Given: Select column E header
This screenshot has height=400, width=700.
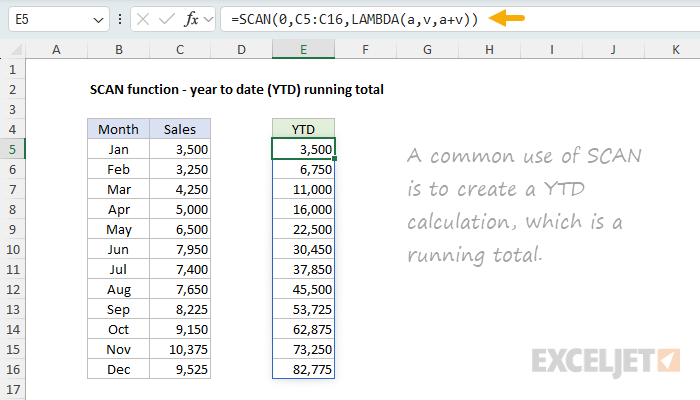Looking at the screenshot, I should pos(303,49).
